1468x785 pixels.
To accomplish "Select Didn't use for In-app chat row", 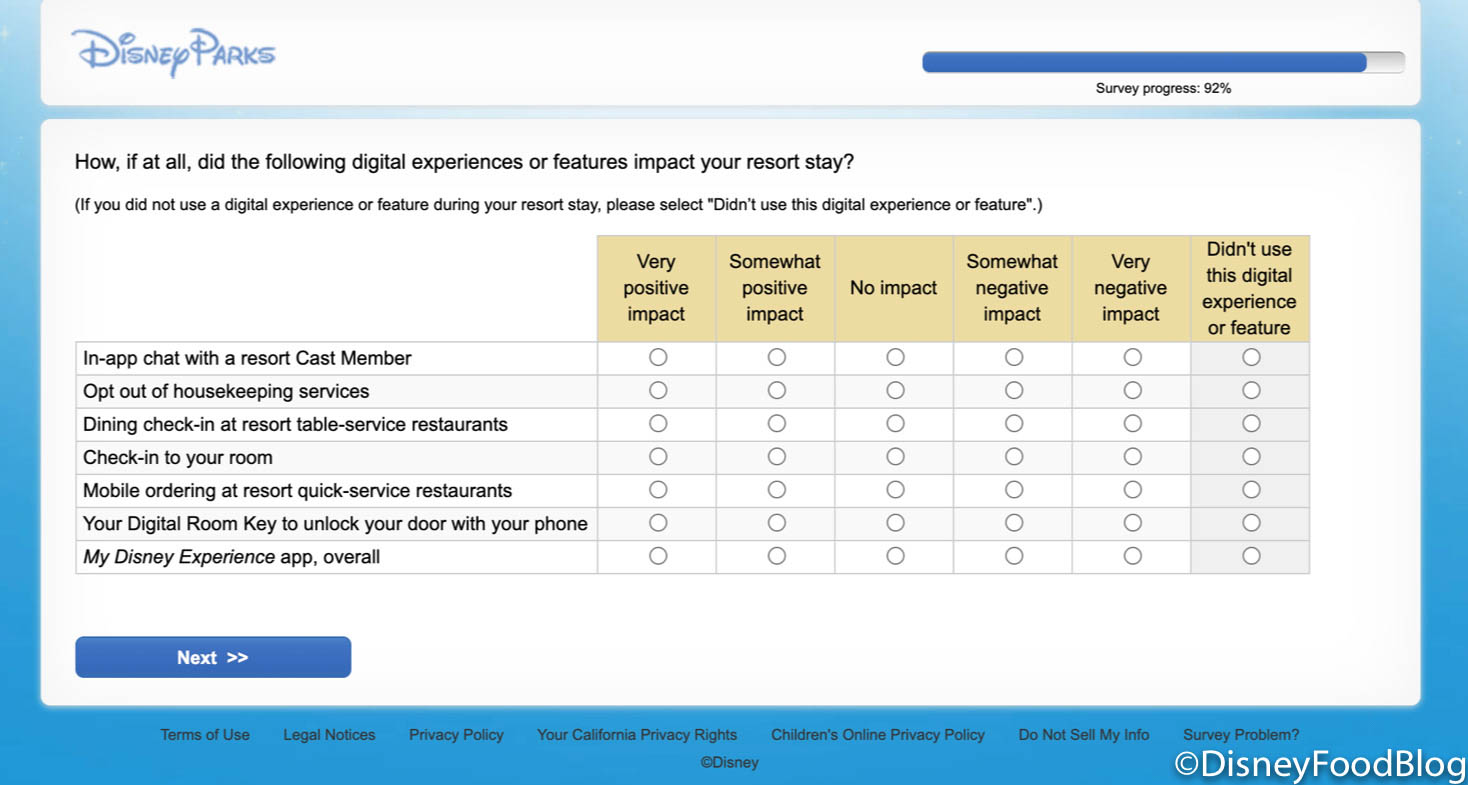I will [1251, 358].
